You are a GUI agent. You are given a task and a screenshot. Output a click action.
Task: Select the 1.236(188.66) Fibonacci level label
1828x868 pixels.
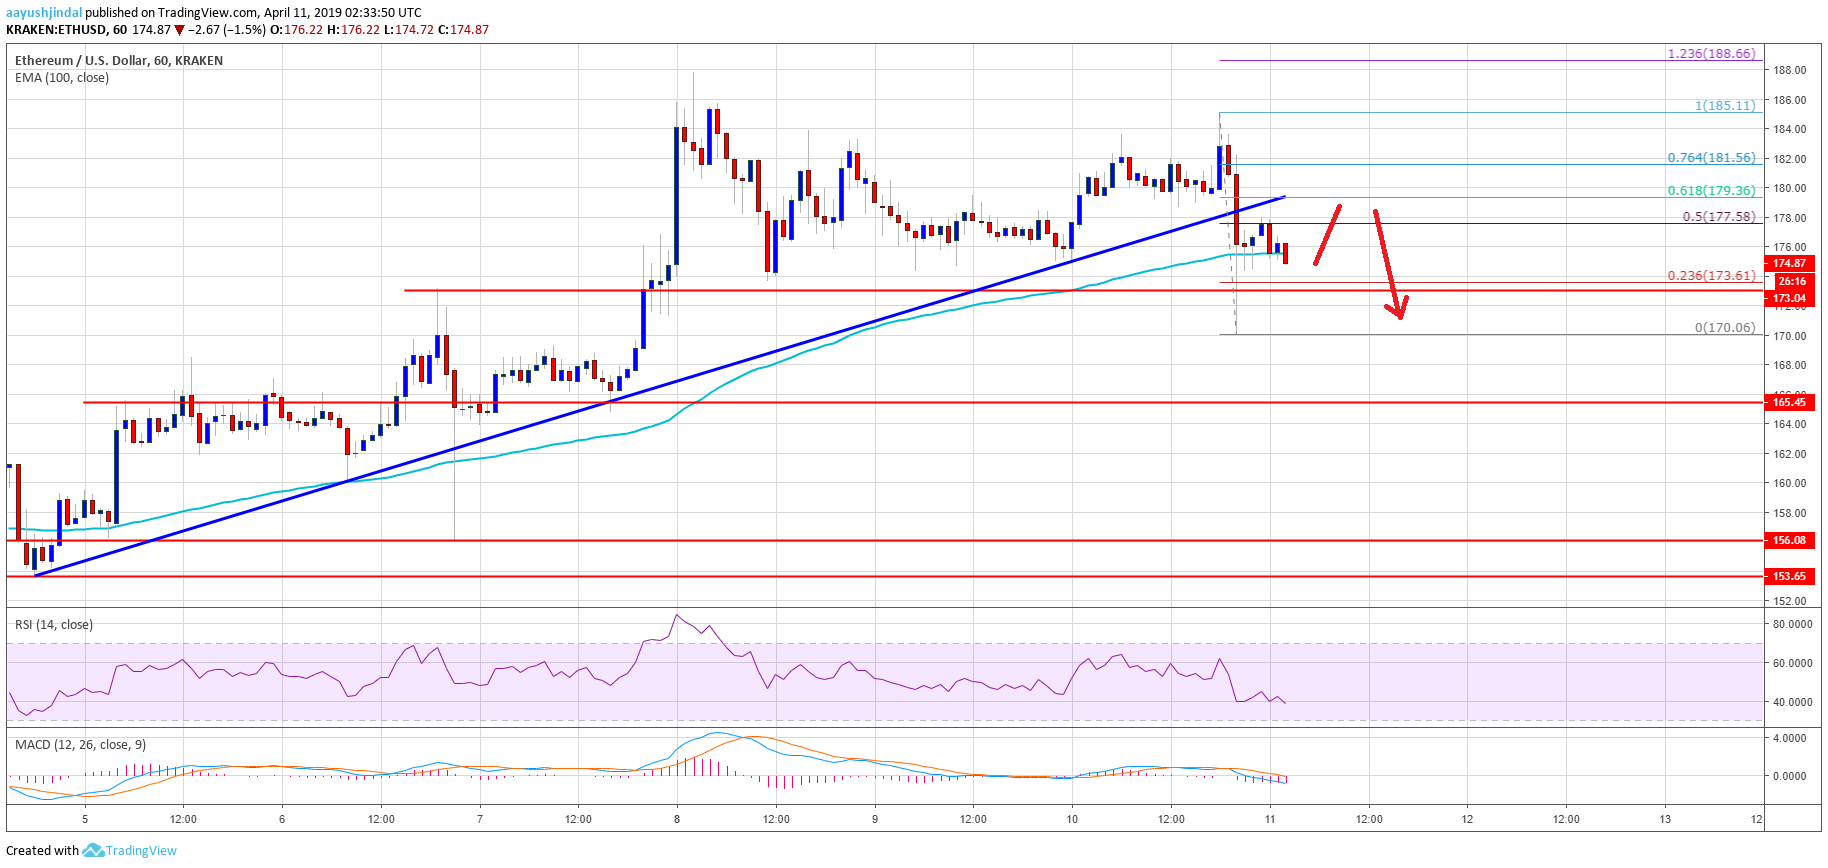click(1710, 53)
